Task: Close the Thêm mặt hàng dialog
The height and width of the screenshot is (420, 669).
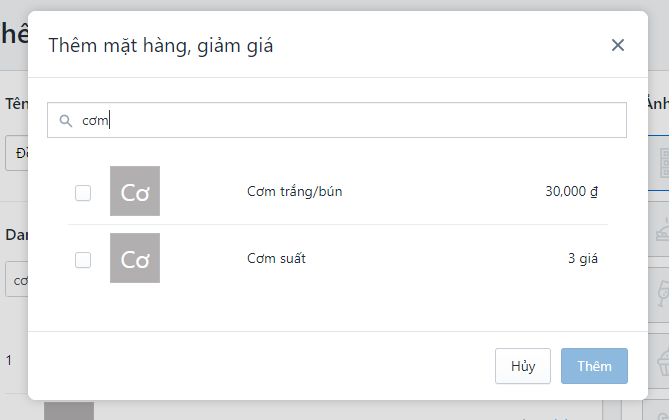Action: 617,45
